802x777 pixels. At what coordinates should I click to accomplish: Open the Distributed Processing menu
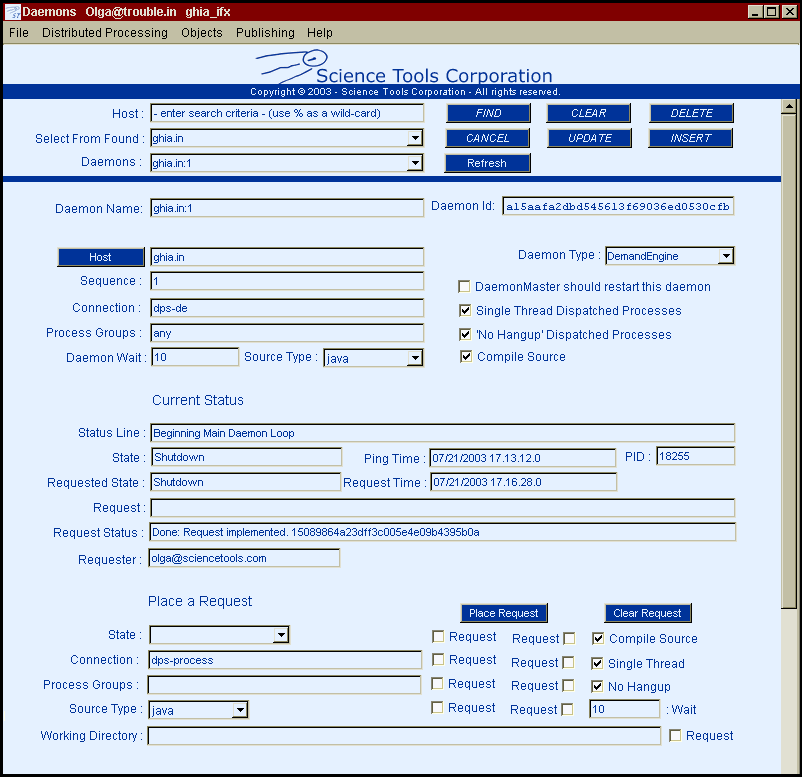(x=105, y=33)
